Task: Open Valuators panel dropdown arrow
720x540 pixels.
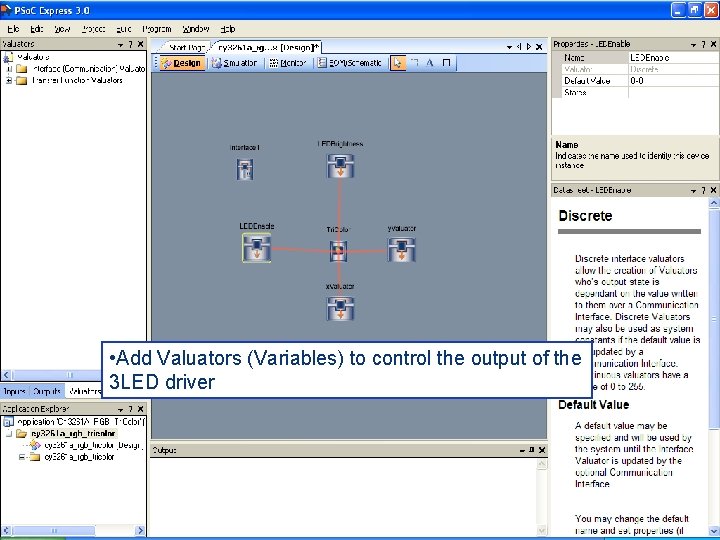Action: click(x=120, y=44)
